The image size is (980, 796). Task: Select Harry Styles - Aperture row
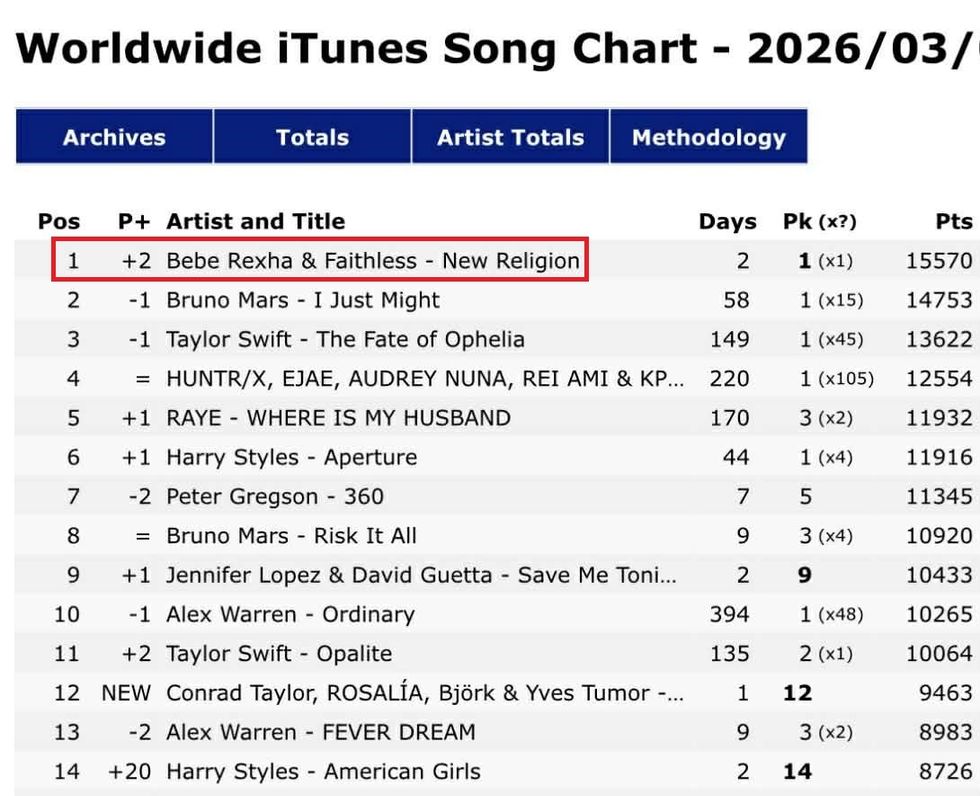pyautogui.click(x=291, y=457)
